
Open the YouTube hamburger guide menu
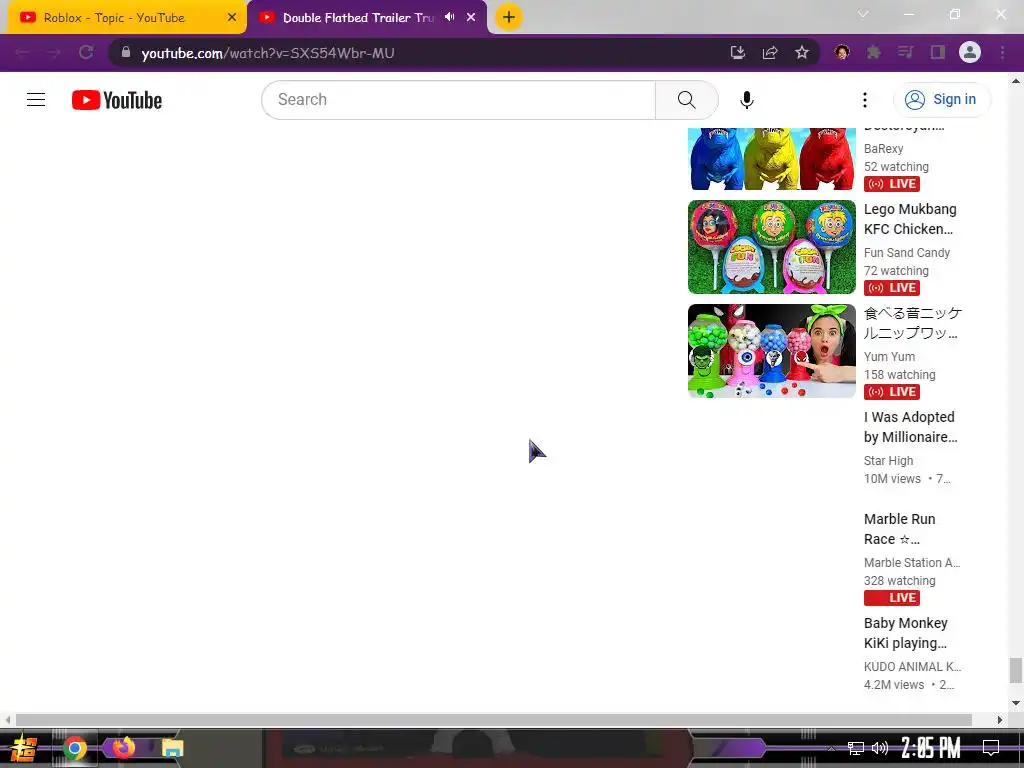click(36, 99)
